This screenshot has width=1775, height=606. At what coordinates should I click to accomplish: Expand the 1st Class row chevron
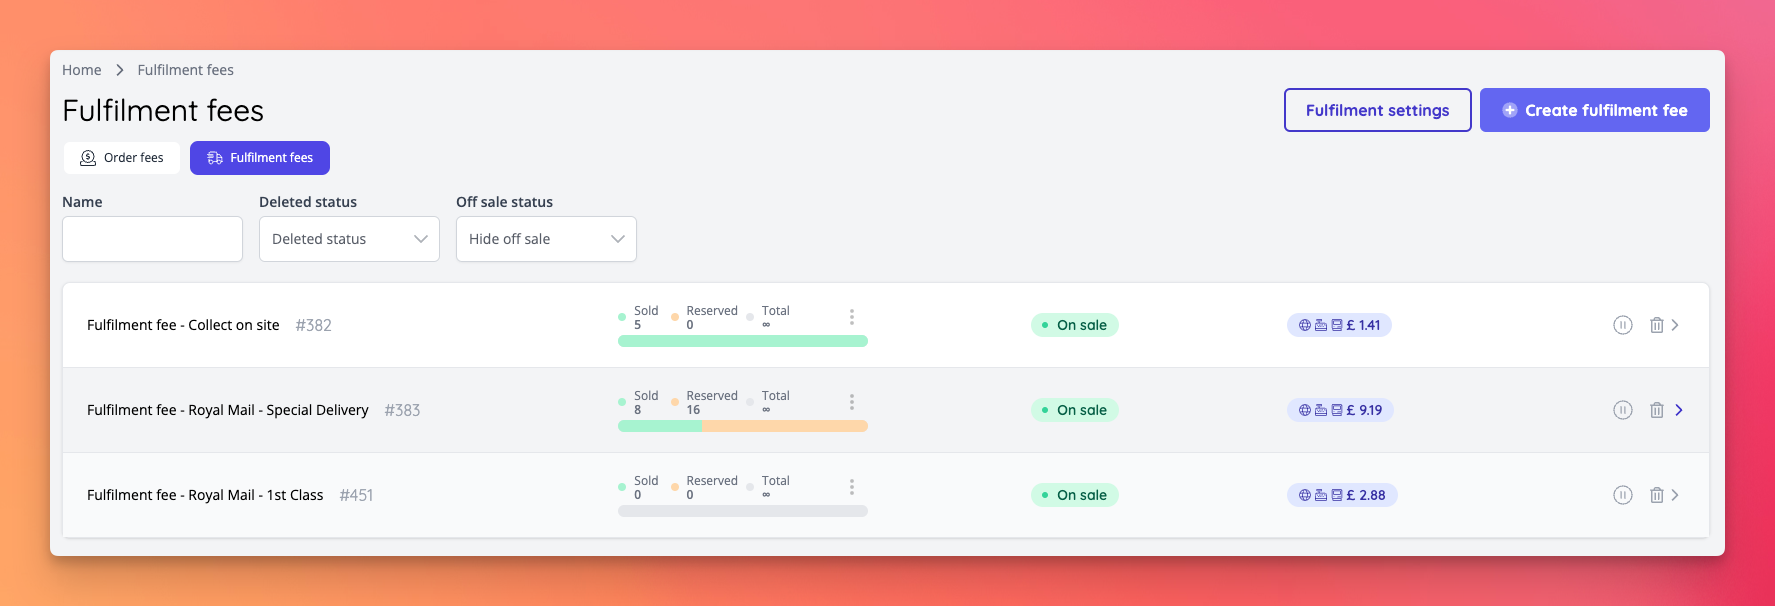tap(1676, 495)
